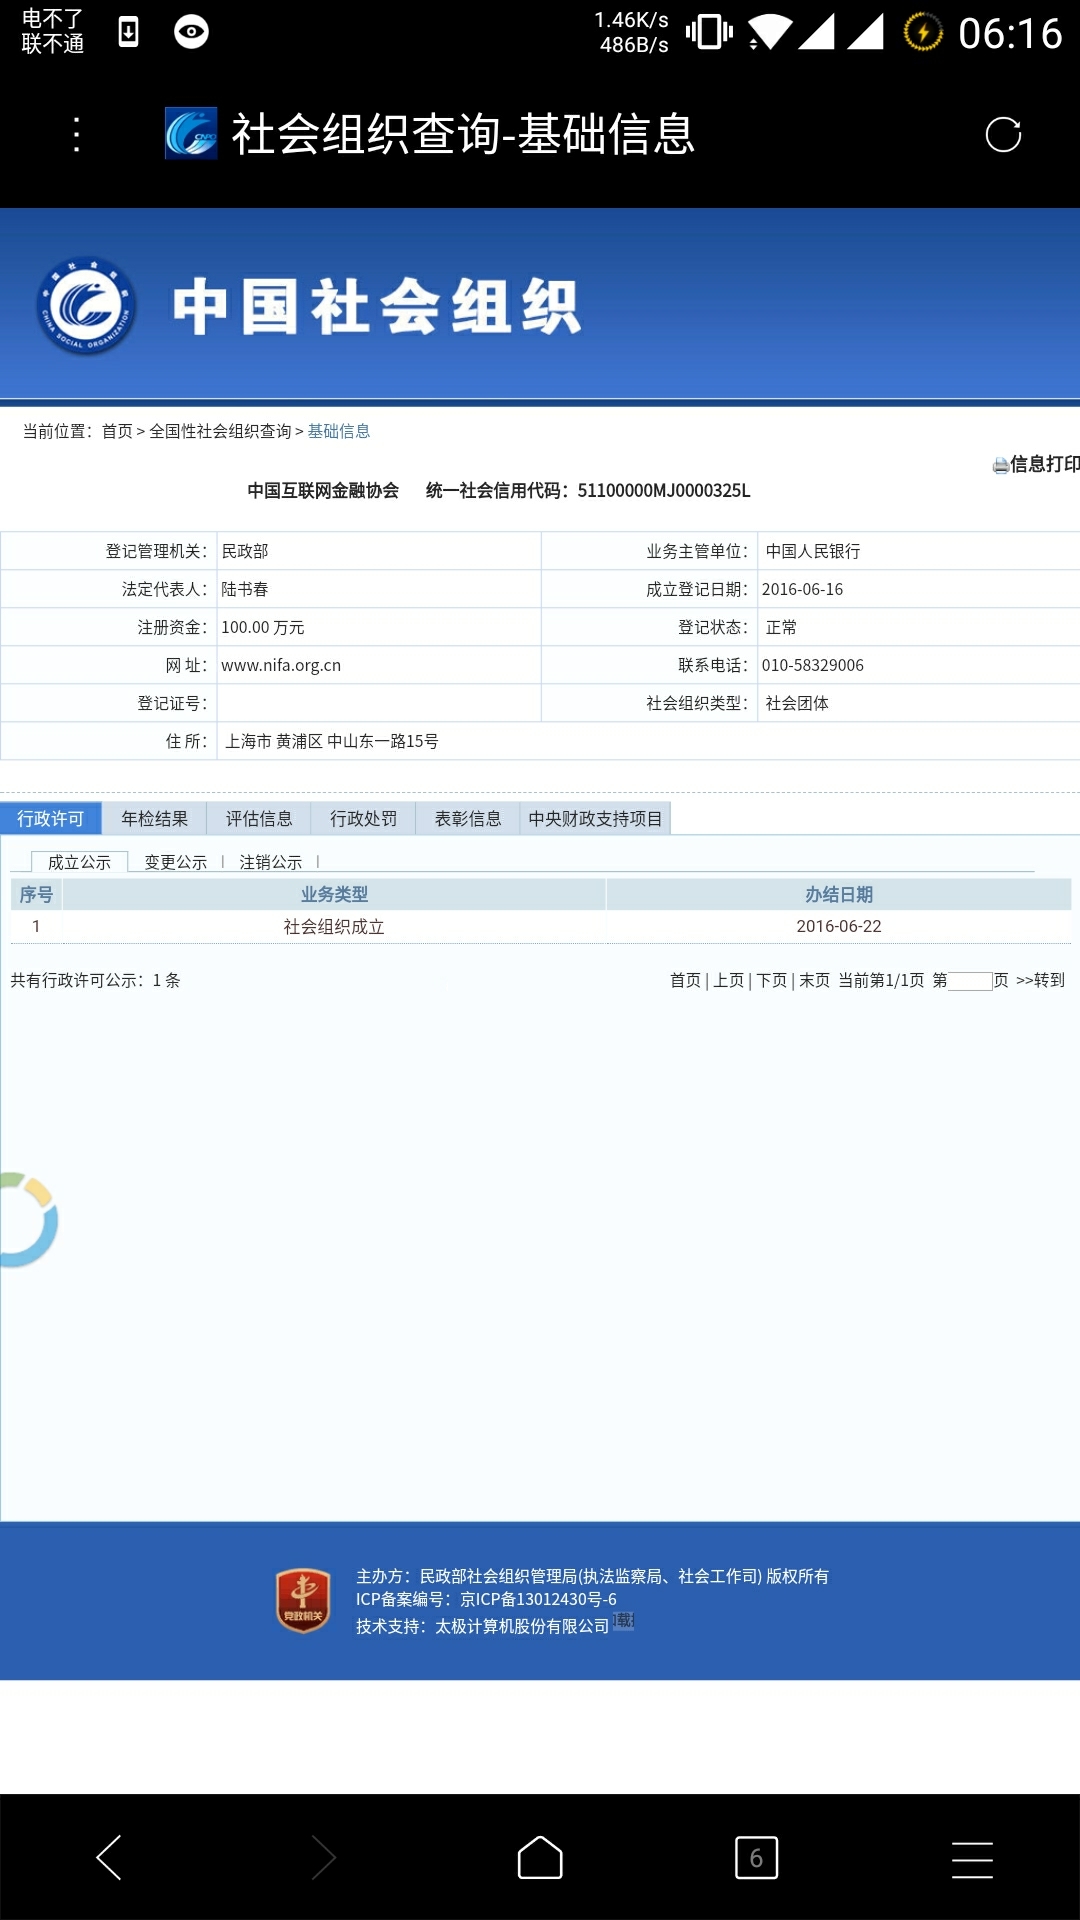Reload the page with the refresh icon
The height and width of the screenshot is (1920, 1080).
[x=1003, y=134]
